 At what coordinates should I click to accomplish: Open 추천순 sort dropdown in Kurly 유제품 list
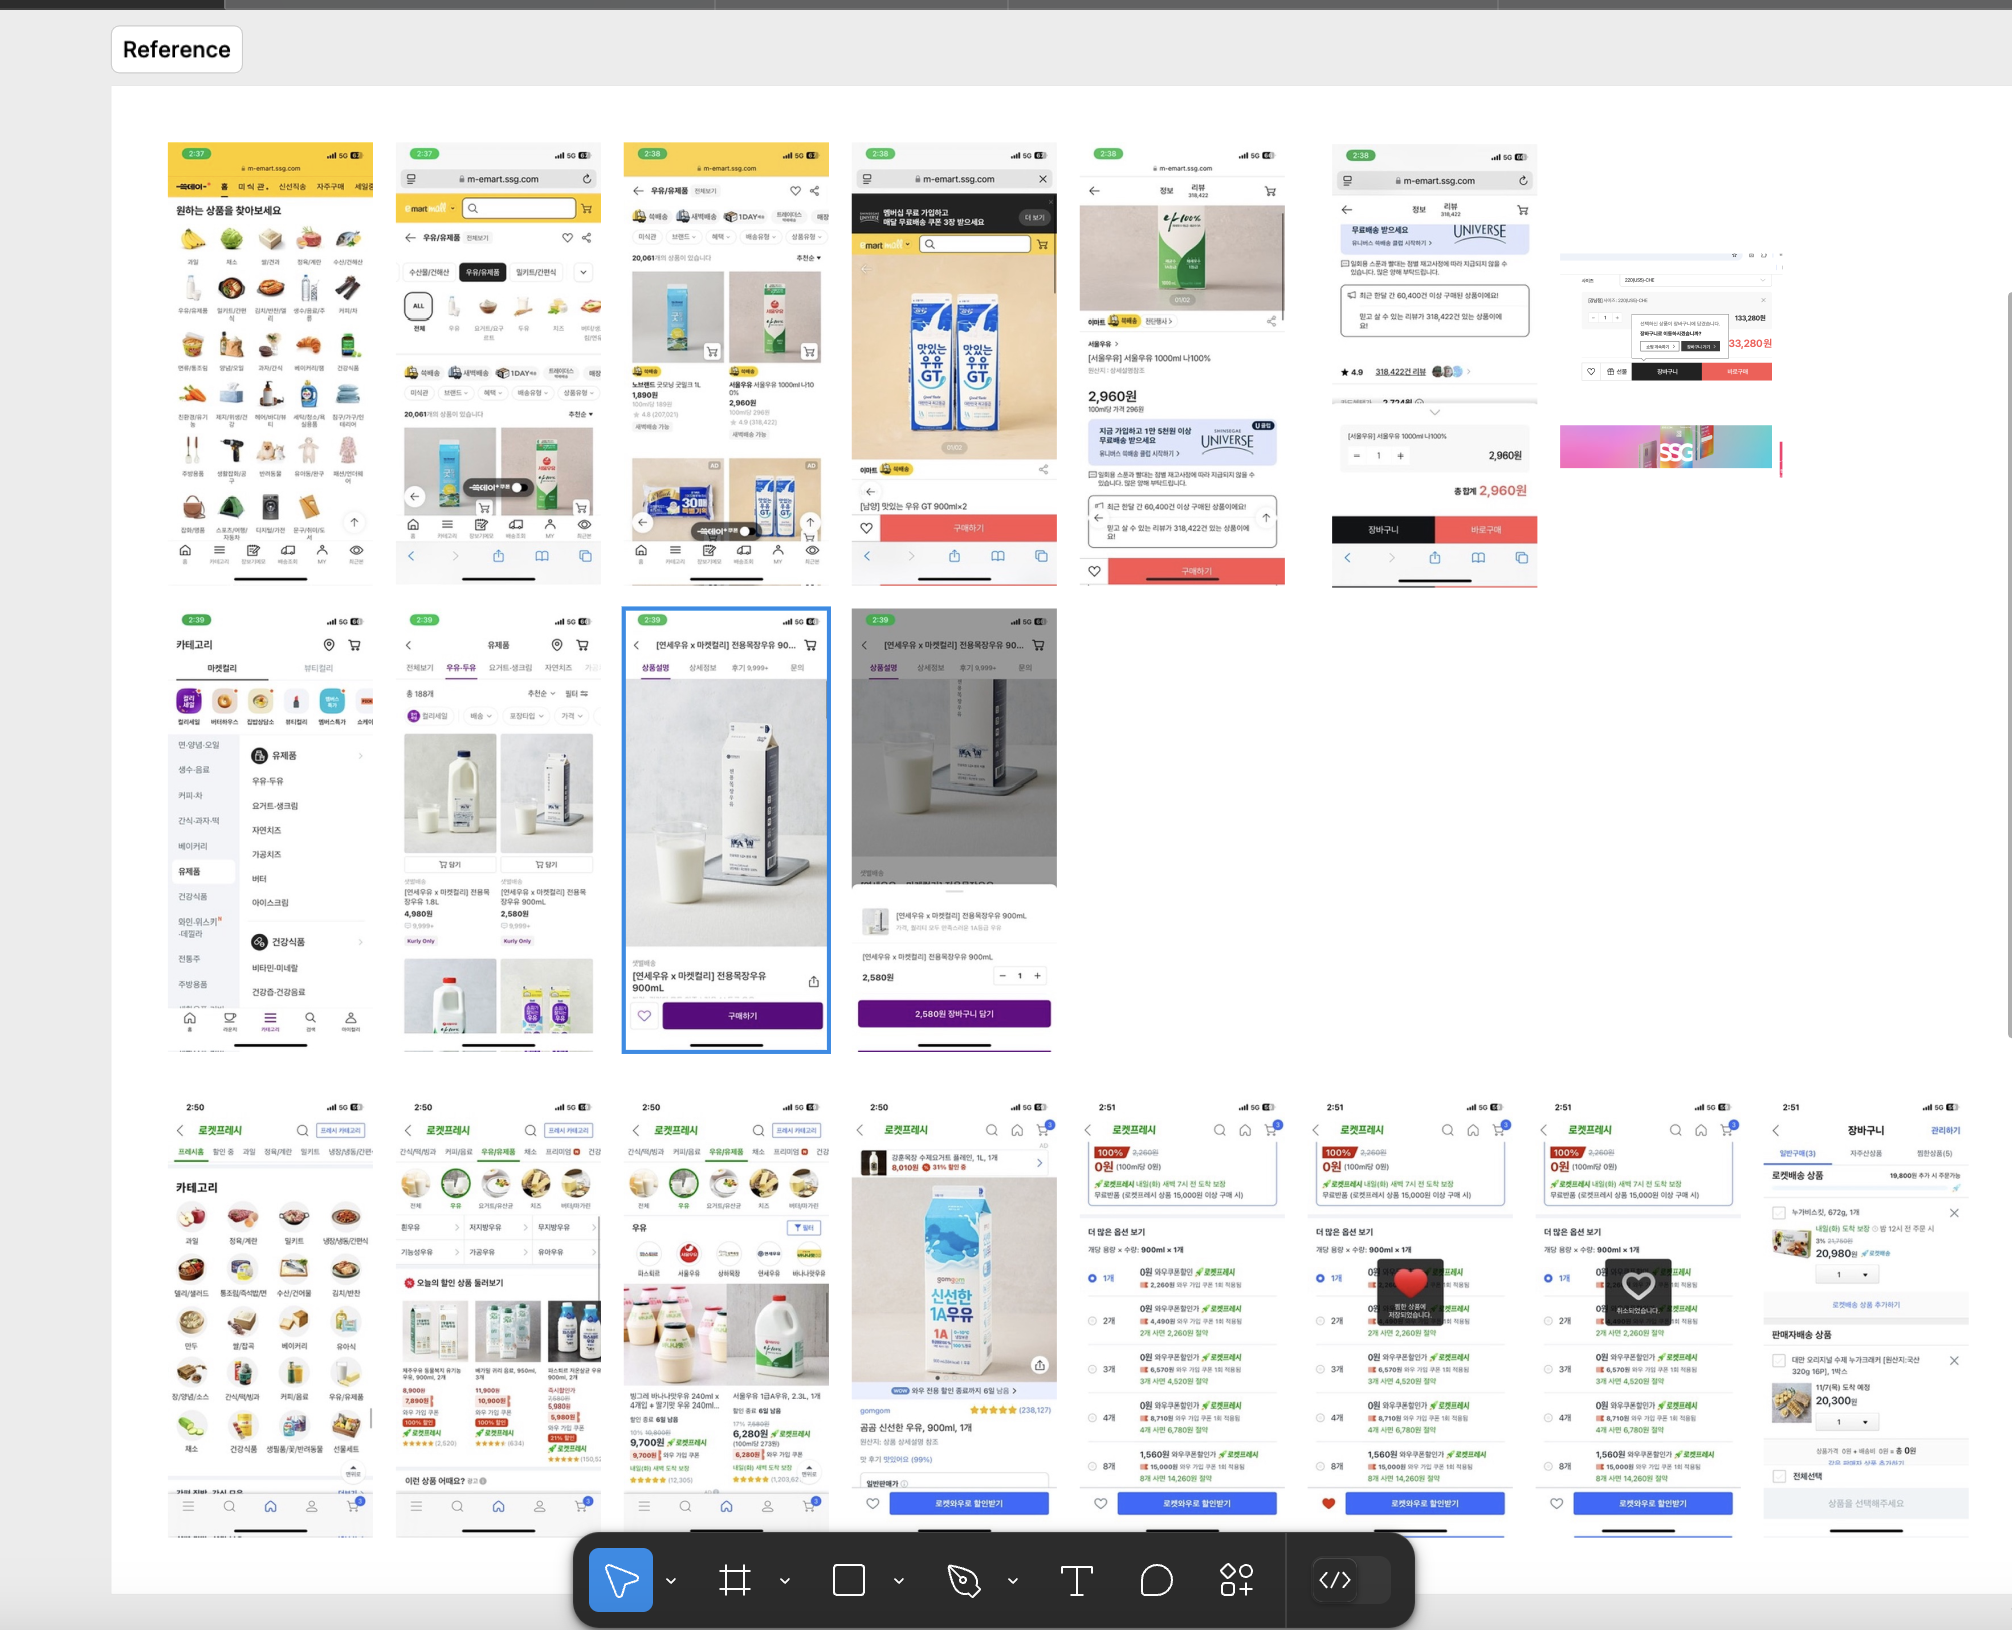point(541,693)
